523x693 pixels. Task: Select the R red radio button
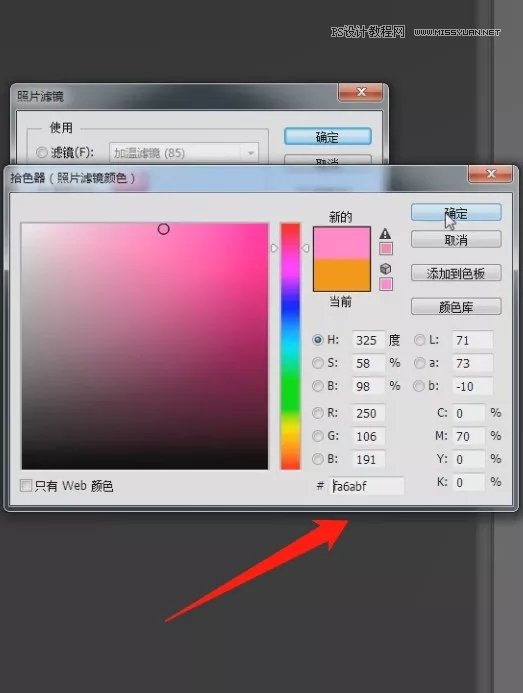pyautogui.click(x=317, y=413)
